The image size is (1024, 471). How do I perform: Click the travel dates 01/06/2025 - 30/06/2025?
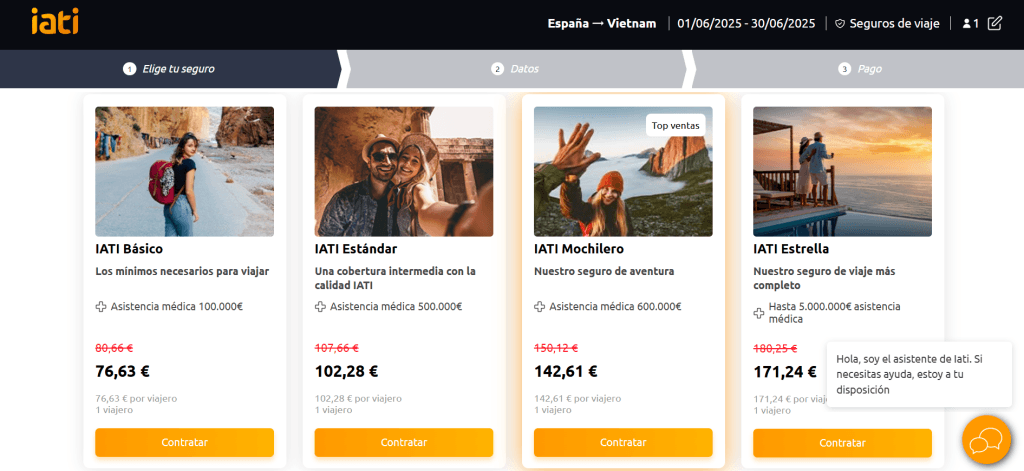pos(746,24)
